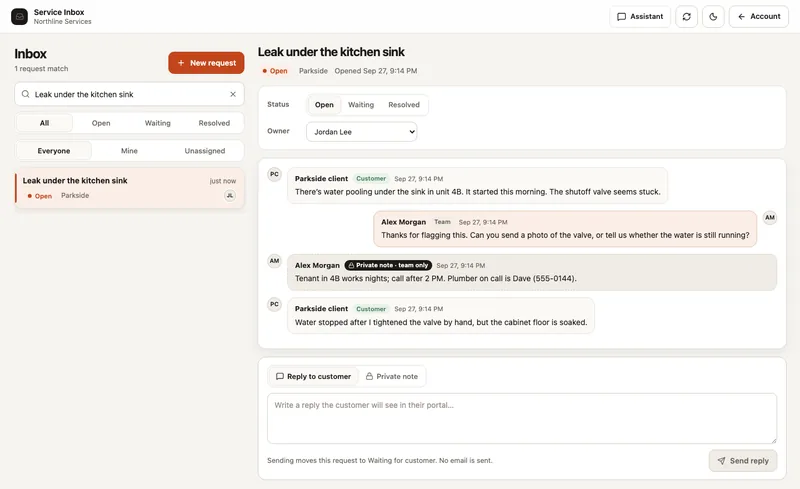800x489 pixels.
Task: Select the All status filter
Action: [44, 123]
